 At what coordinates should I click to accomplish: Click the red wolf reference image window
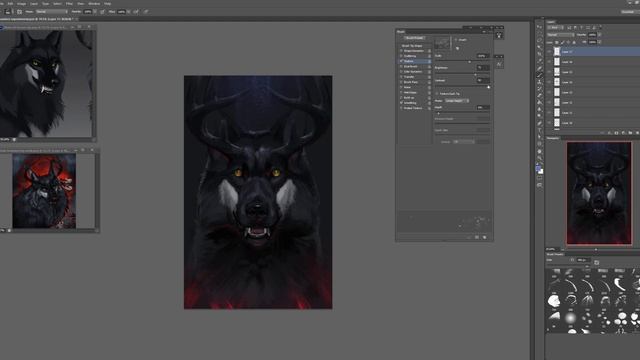(44, 191)
